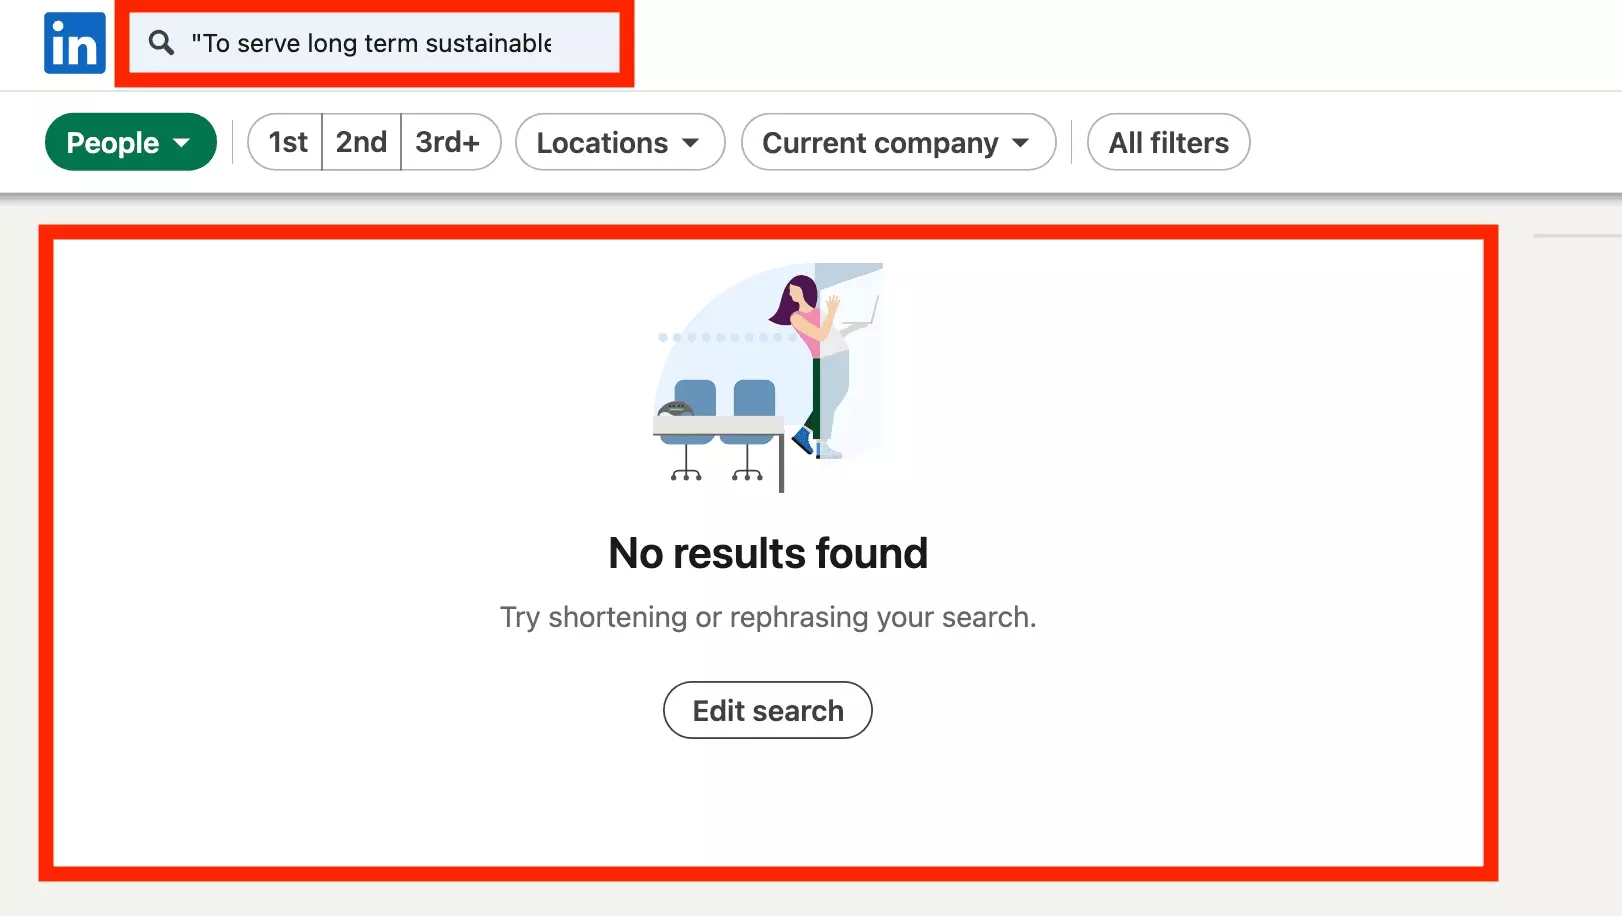This screenshot has height=916, width=1622.
Task: Click the chevron on the People pill
Action: (184, 142)
